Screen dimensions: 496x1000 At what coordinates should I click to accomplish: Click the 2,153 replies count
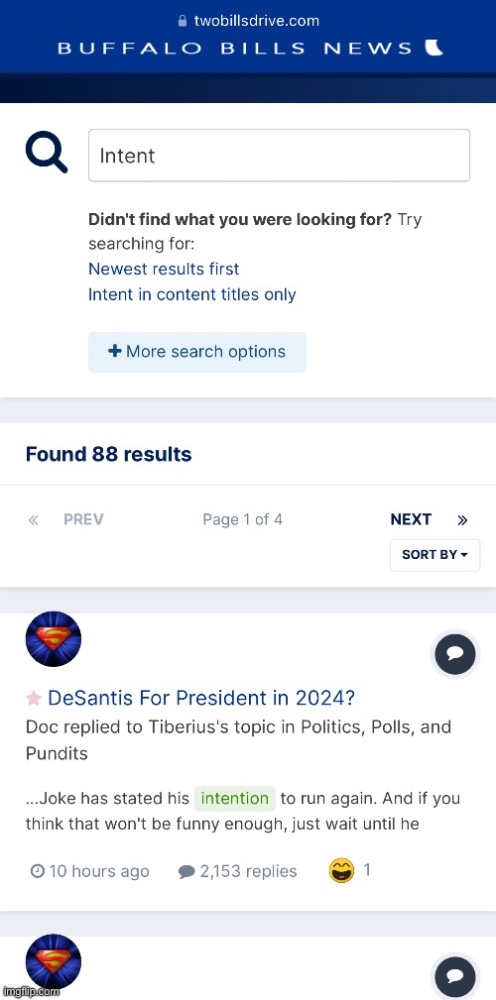point(238,871)
